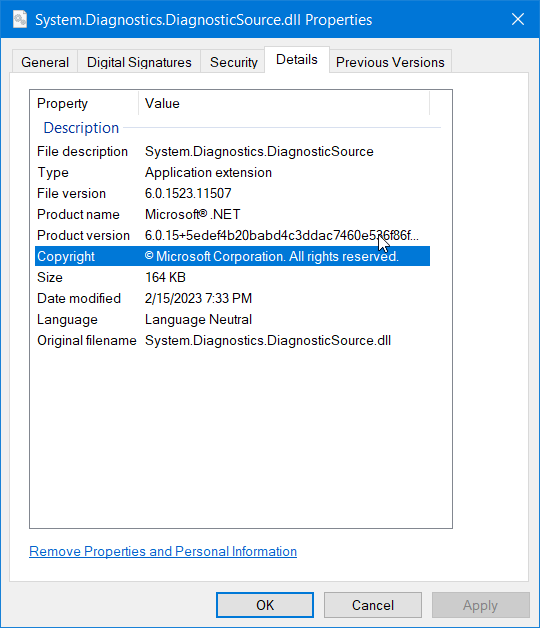Click the System.Diagnostics.DiagnosticSource.dll original filename value
The image size is (540, 628).
click(268, 340)
